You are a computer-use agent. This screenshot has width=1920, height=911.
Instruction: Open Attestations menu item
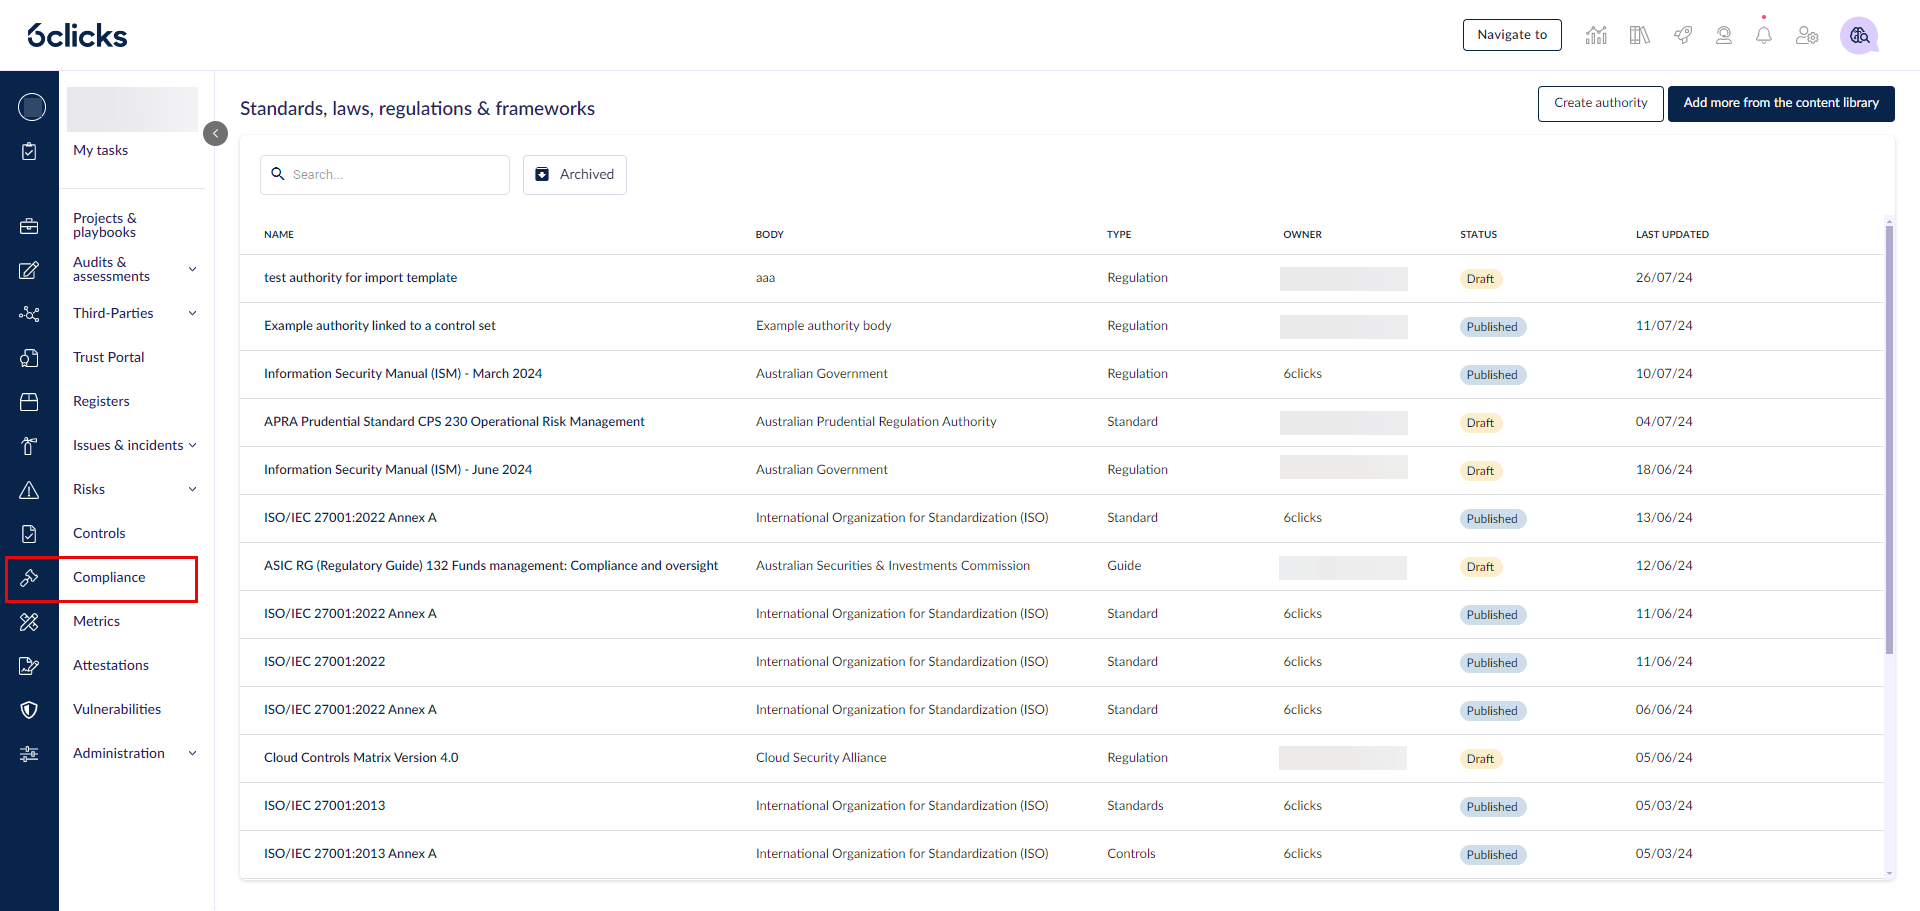tap(111, 665)
